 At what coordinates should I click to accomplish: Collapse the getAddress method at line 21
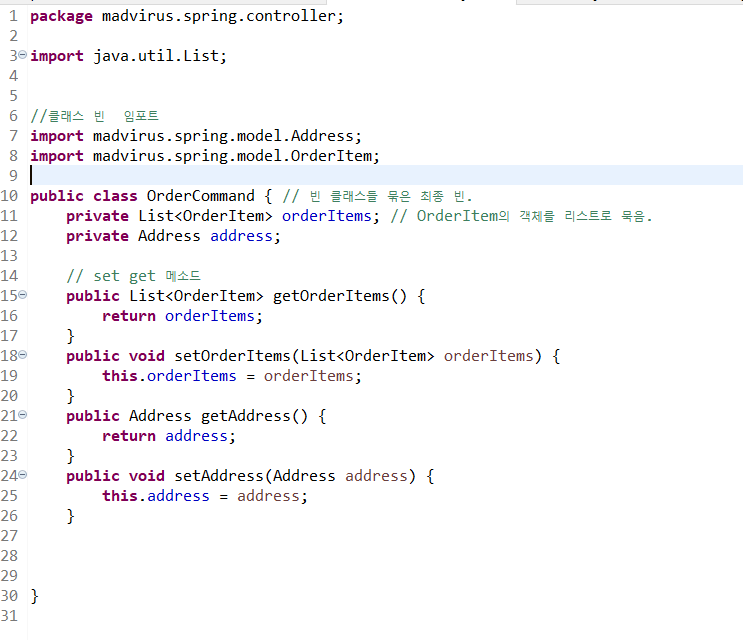22,415
